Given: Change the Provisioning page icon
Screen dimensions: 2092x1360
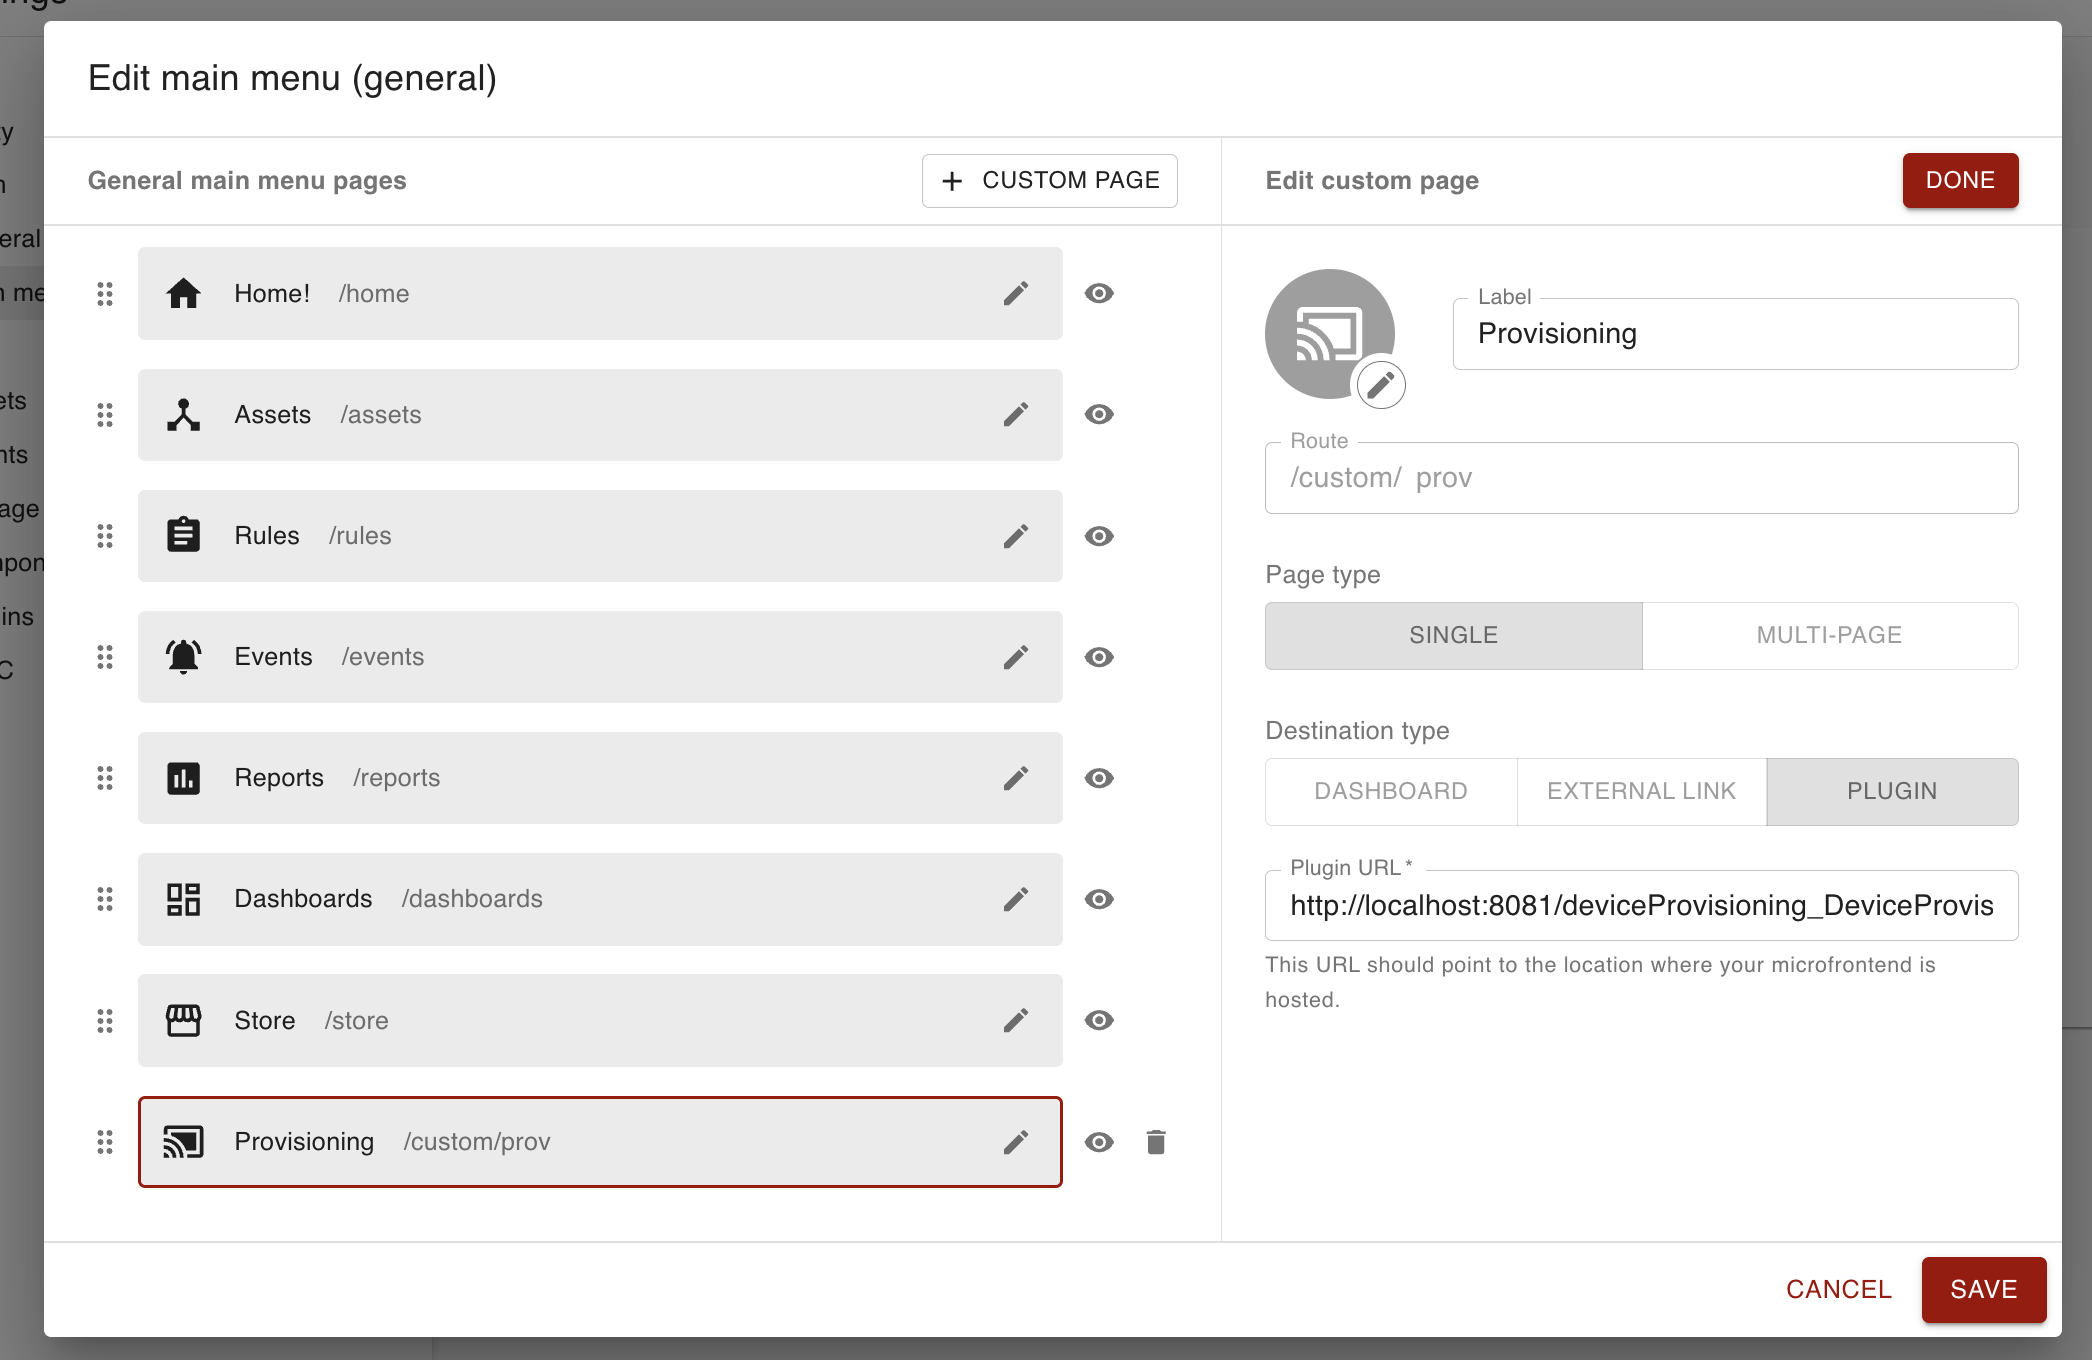Looking at the screenshot, I should click(1381, 385).
